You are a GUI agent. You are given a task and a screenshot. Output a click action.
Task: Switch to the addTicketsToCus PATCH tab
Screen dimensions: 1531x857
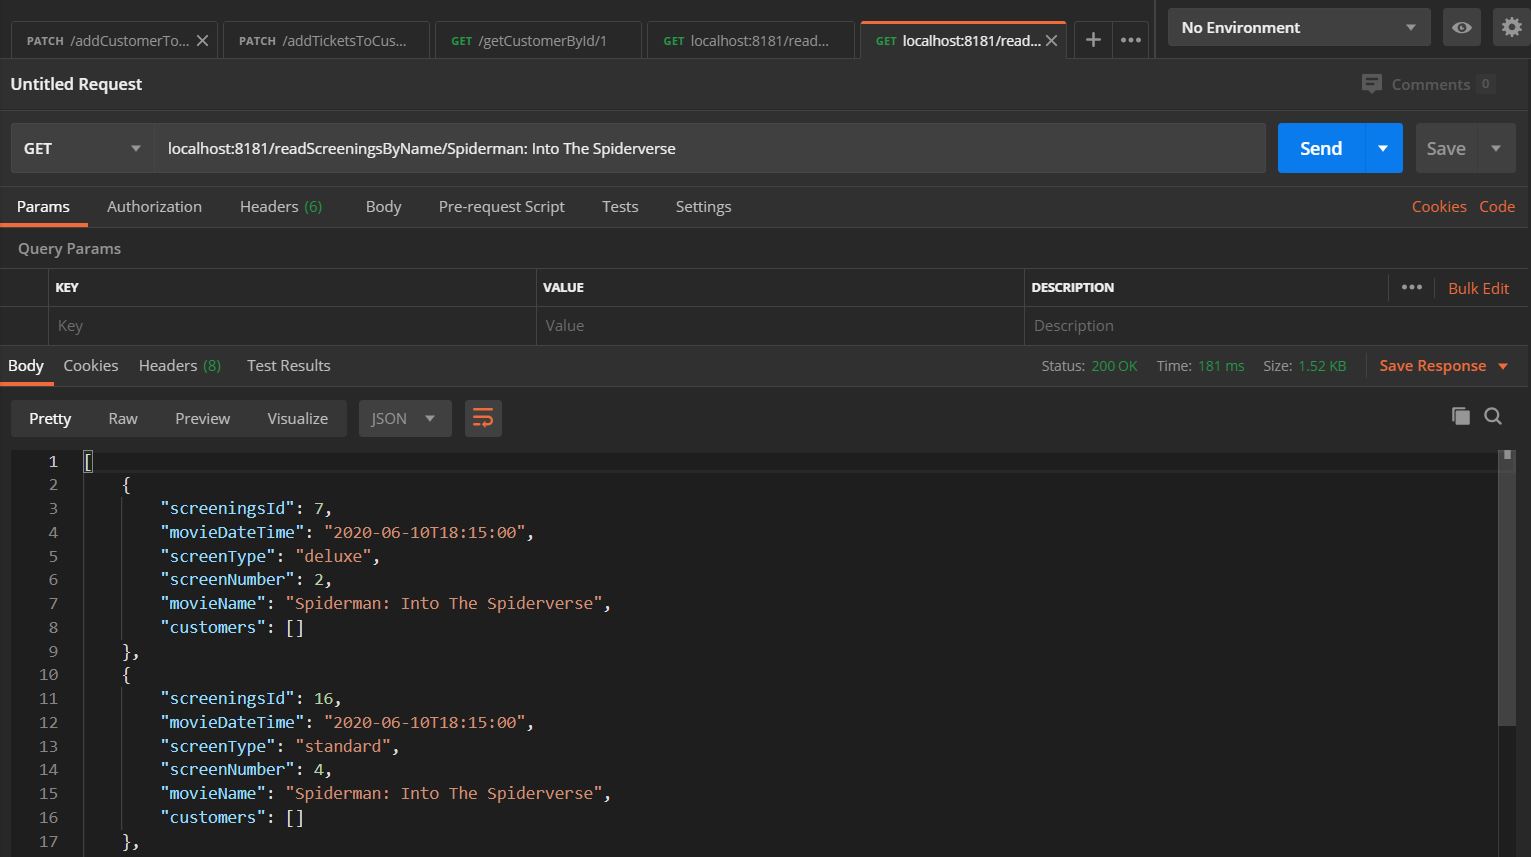click(326, 41)
